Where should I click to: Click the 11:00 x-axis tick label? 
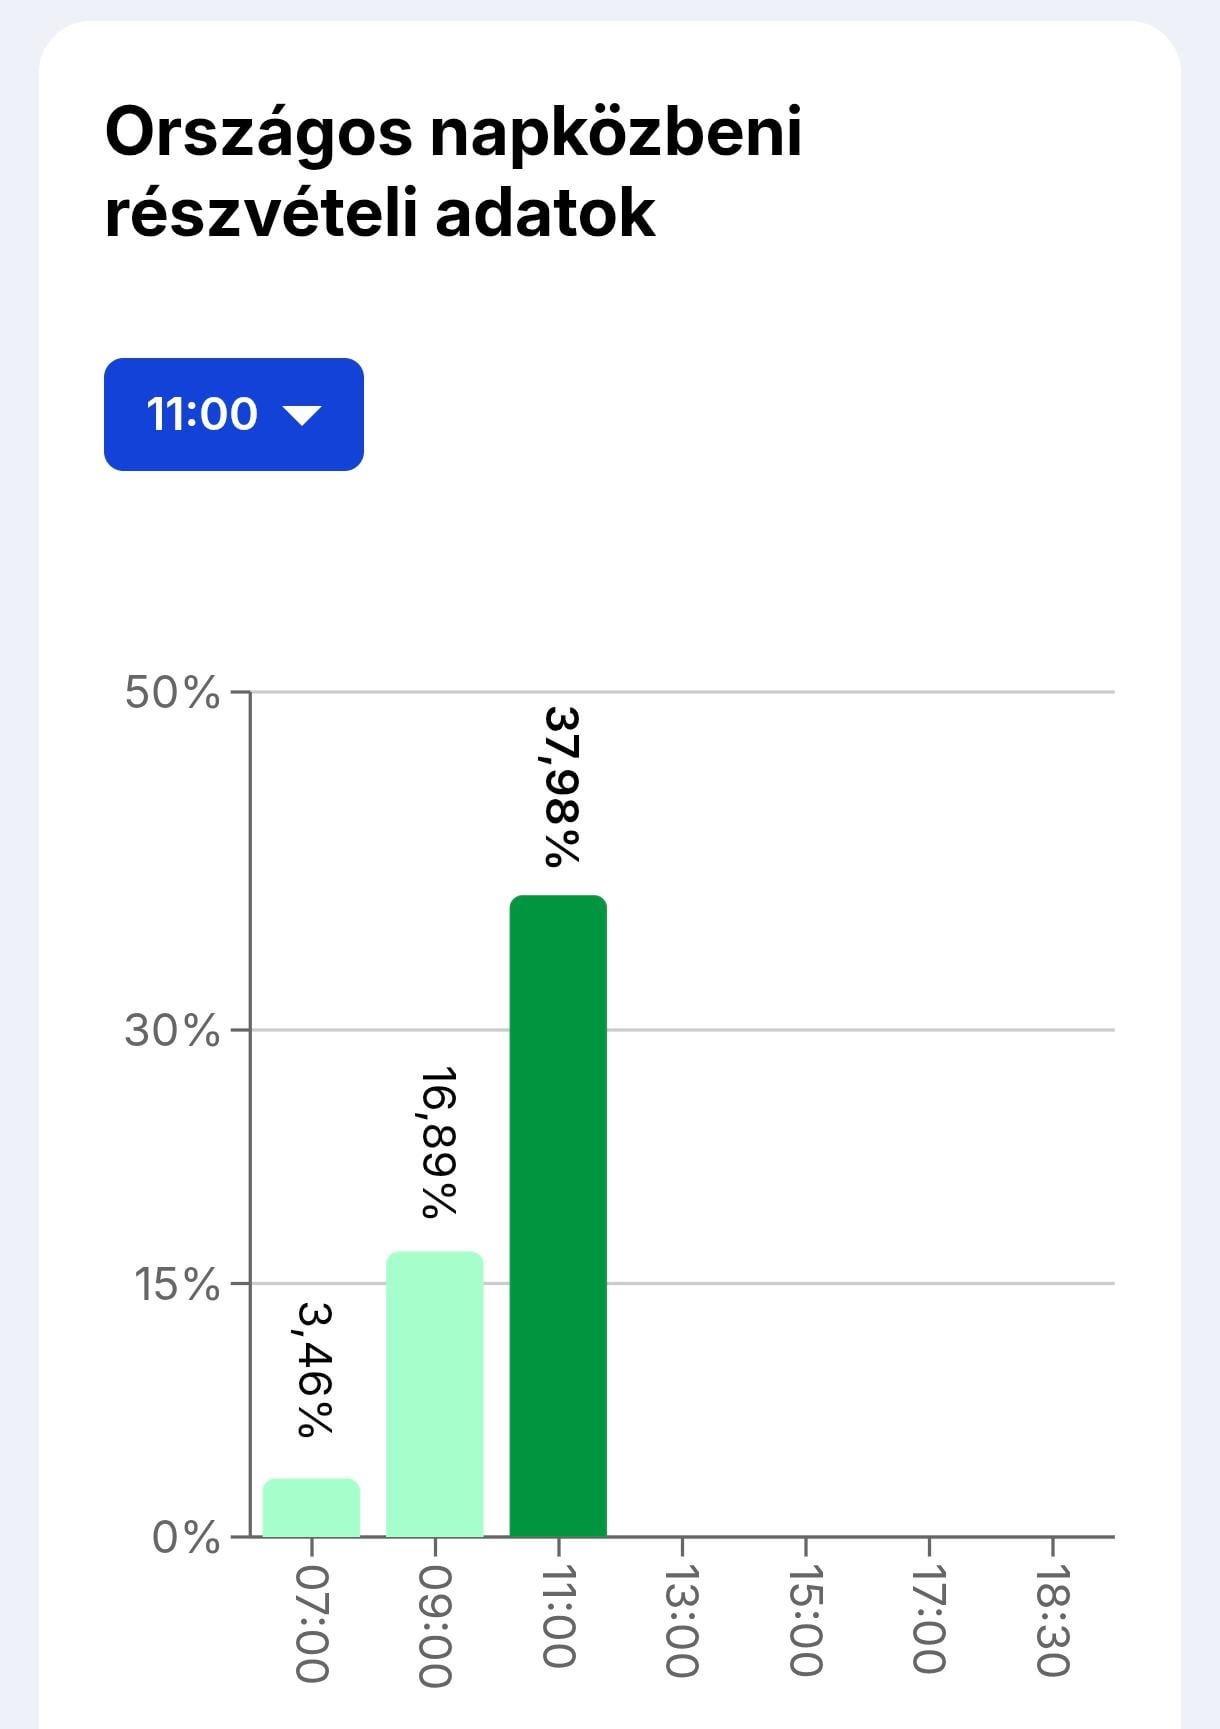click(558, 1616)
